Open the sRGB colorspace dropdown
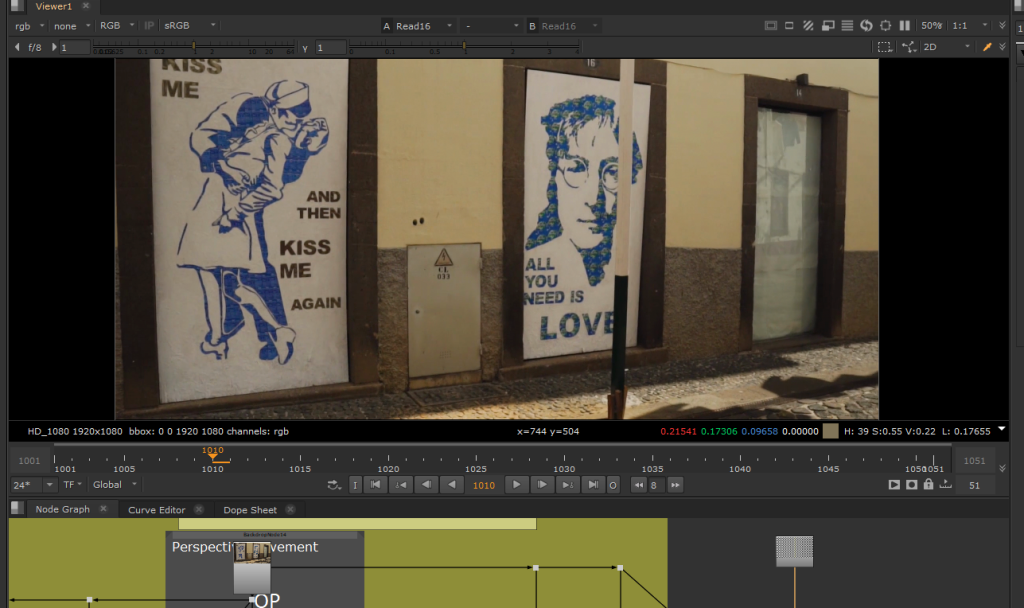 pyautogui.click(x=189, y=25)
